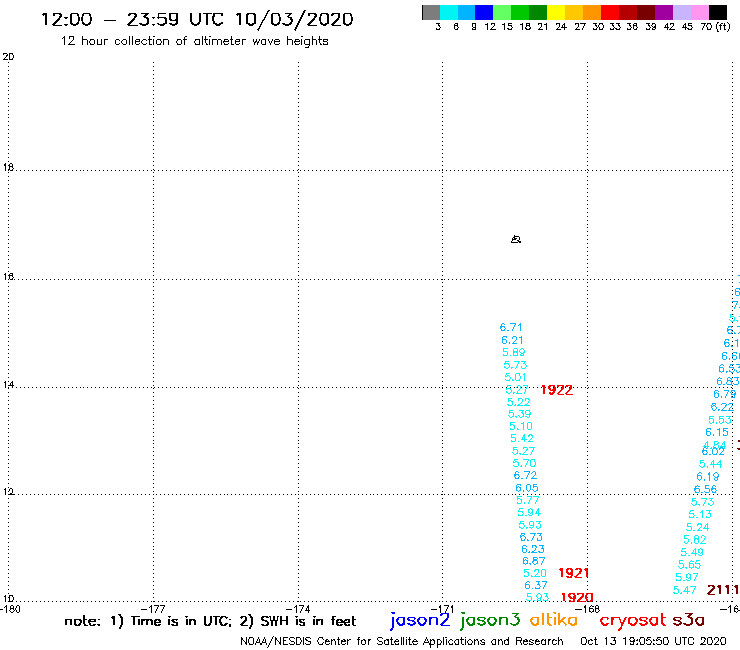Click the bright red swatch in the color scale
Screen dimensions: 740x650
coord(610,12)
